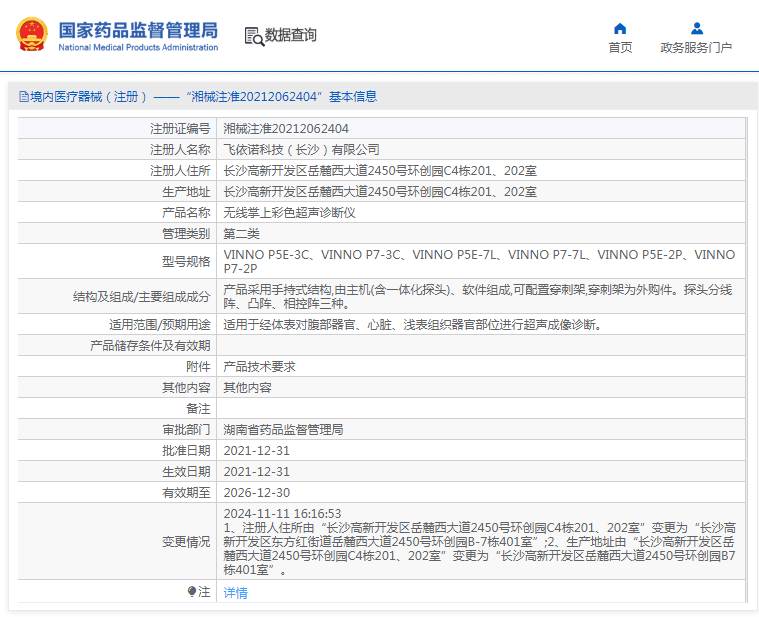Click the 结构及组成 description value
Screen dimensions: 759x617
478,297
